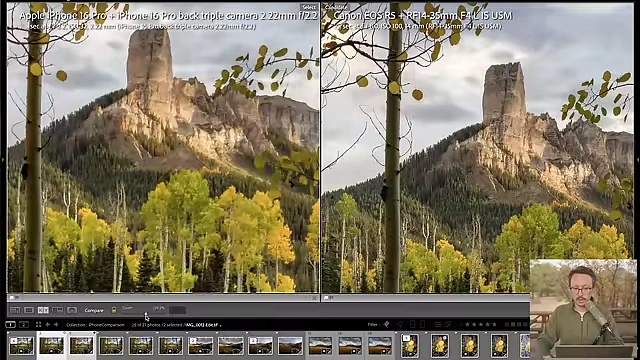Click the Swap button beside zoom slider
640x360 pixels.
tap(178, 311)
